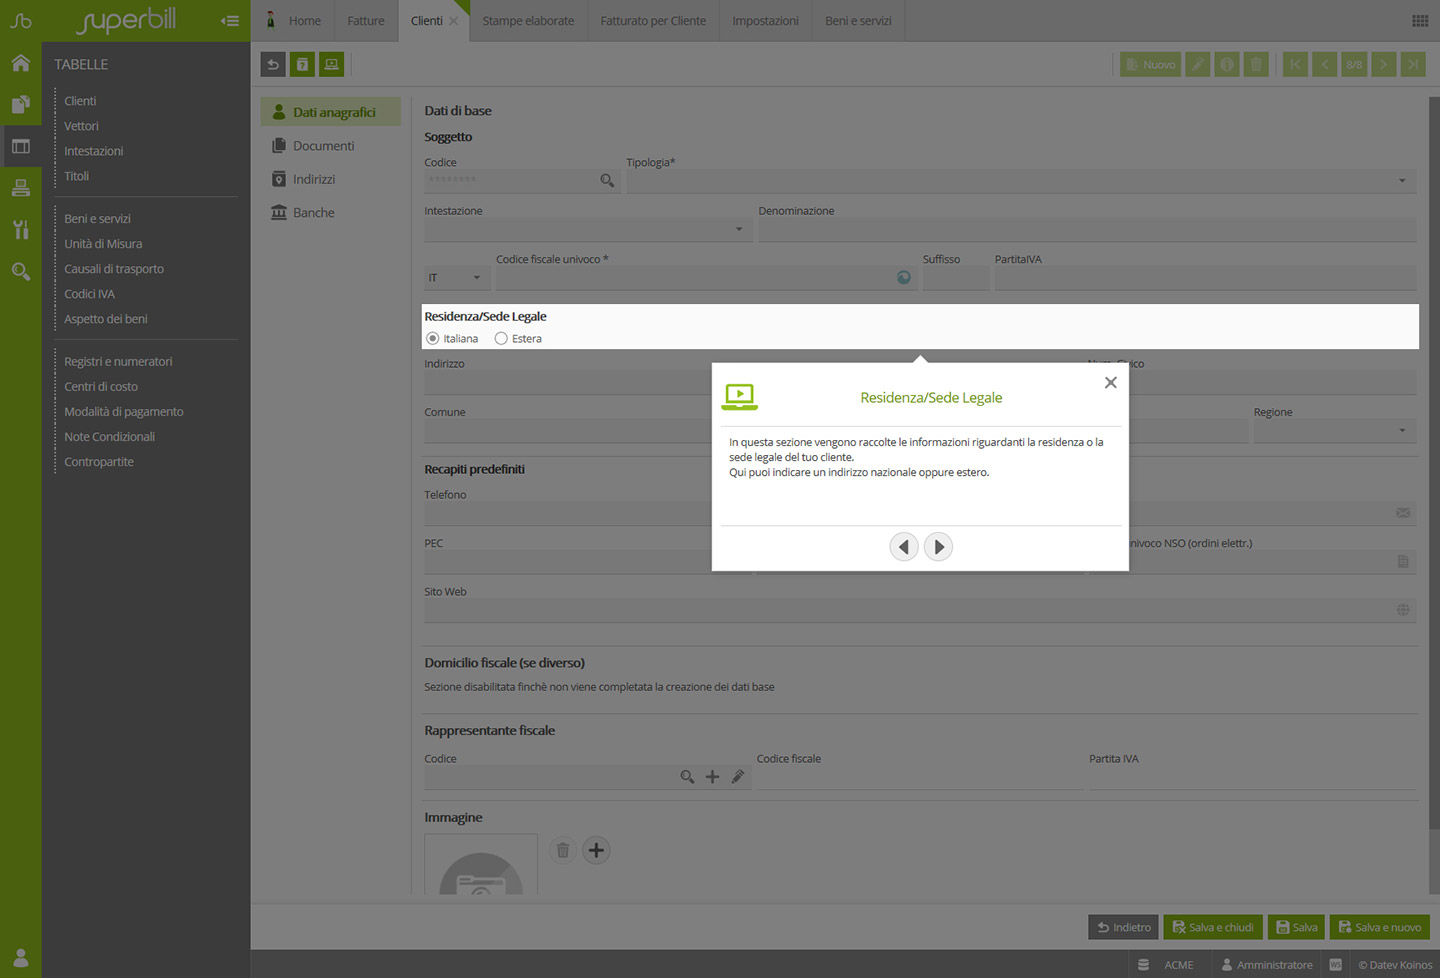Open the Indirizzi section
Screen dimensions: 1440x978
(x=330, y=179)
